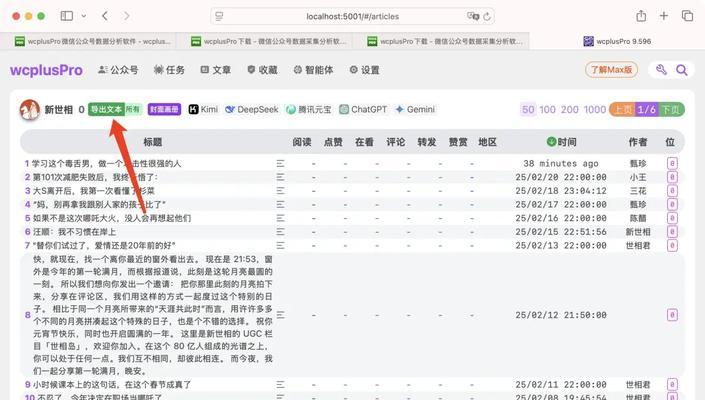The width and height of the screenshot is (705, 400).
Task: Open the 智能体 menu
Action: tap(313, 70)
